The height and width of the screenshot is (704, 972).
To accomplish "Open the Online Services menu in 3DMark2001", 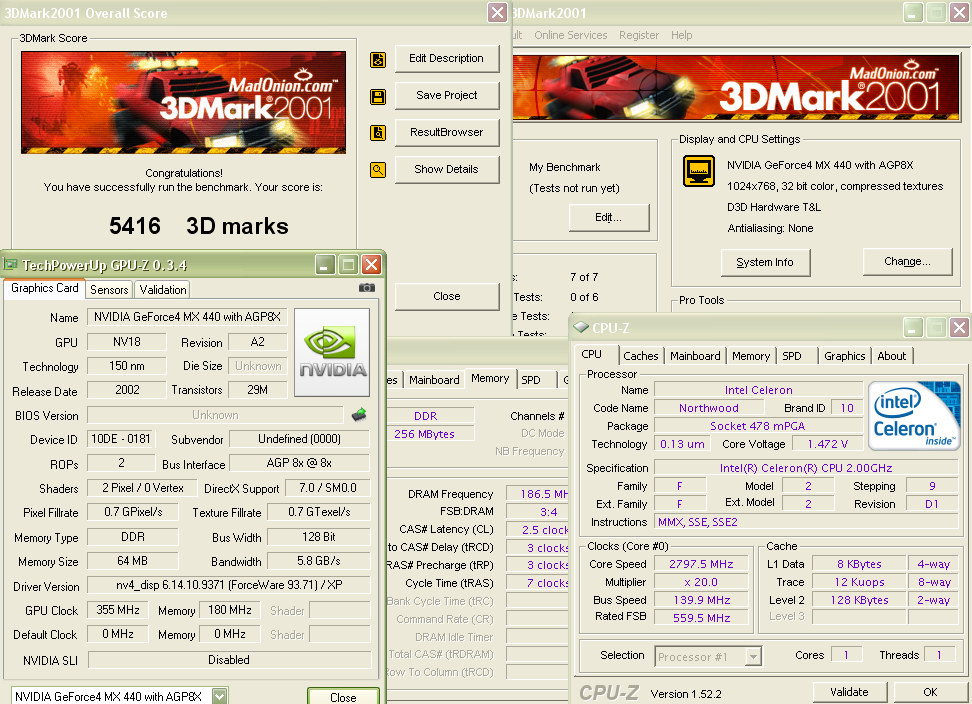I will 570,35.
